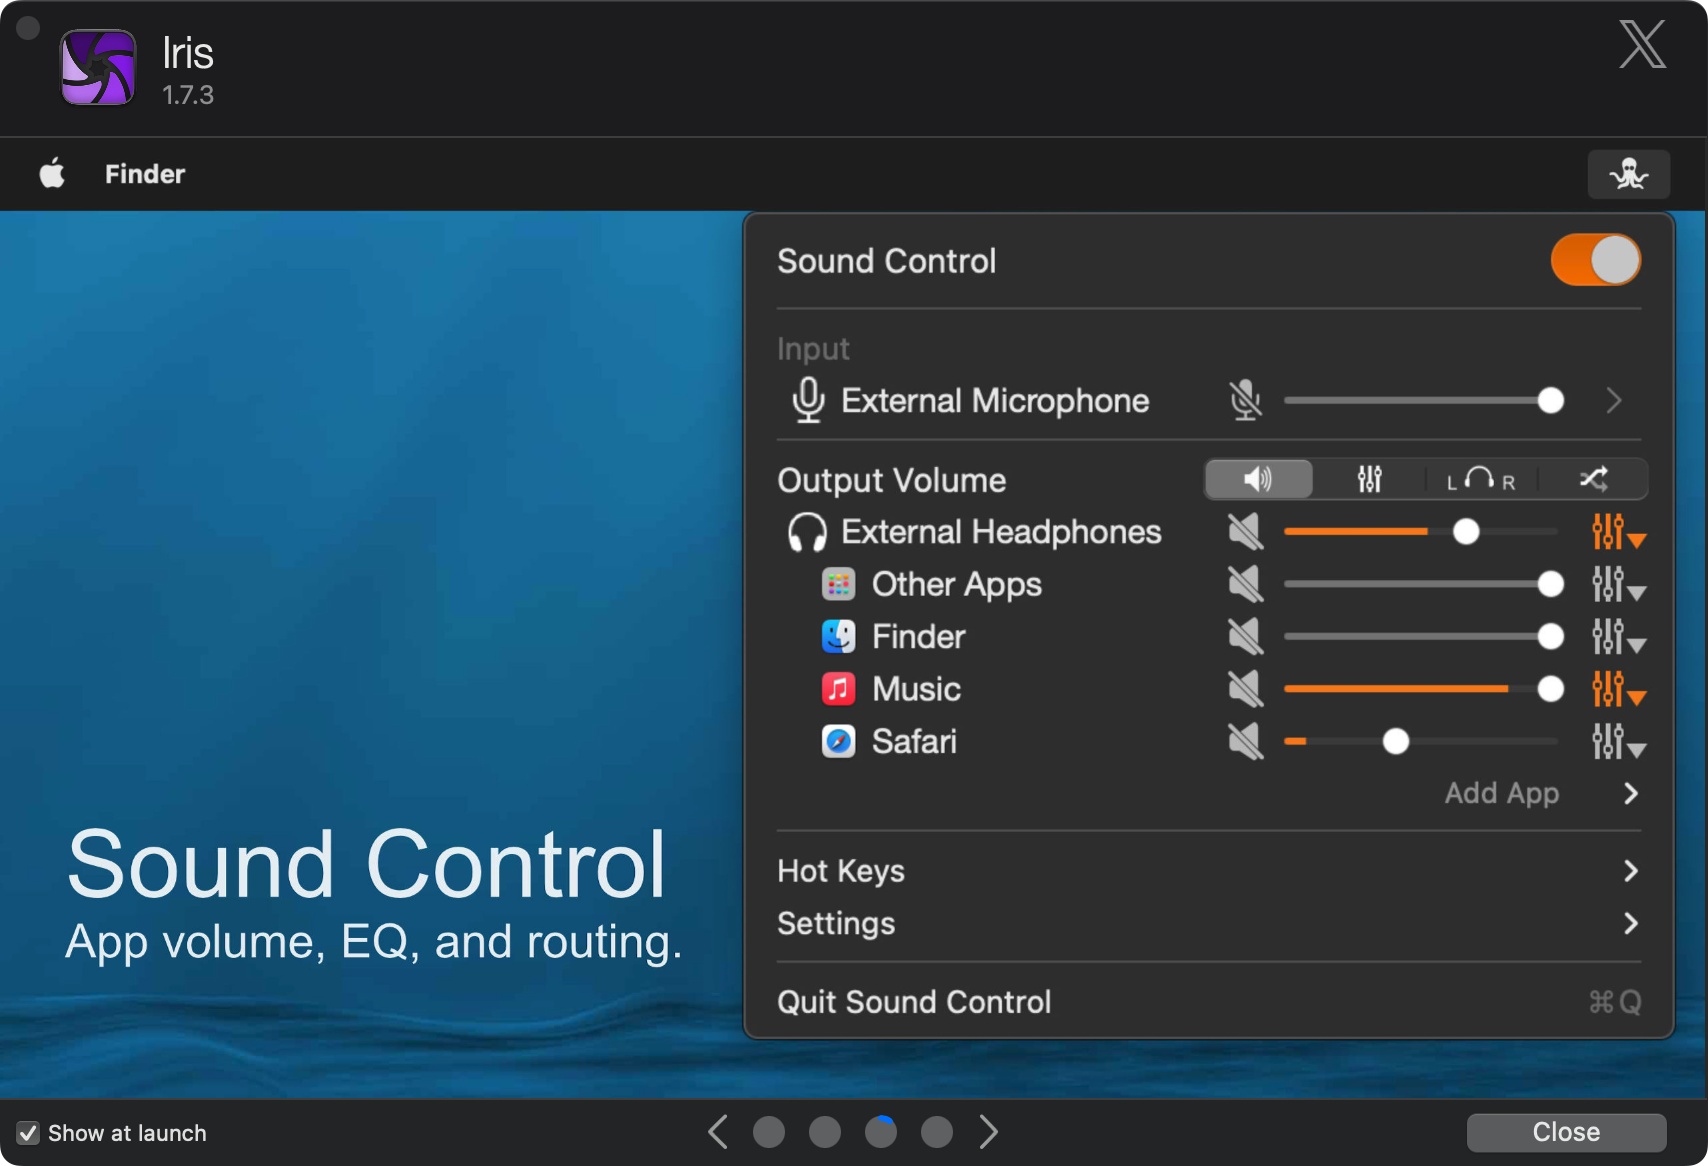The image size is (1708, 1166).
Task: Mute the Music app audio
Action: [1245, 689]
